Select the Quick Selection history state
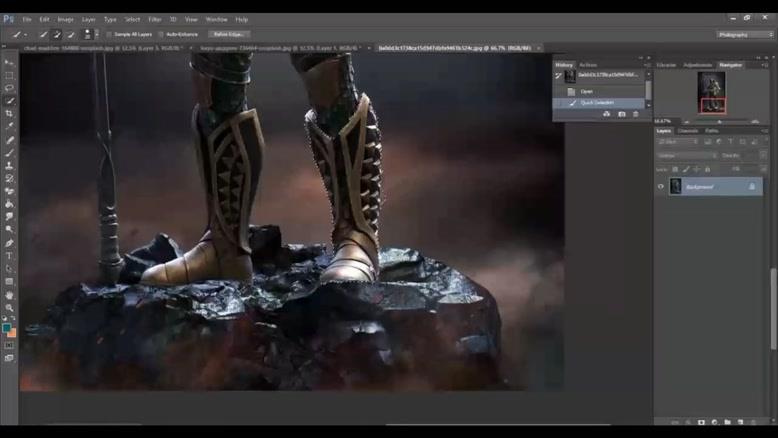 click(599, 103)
